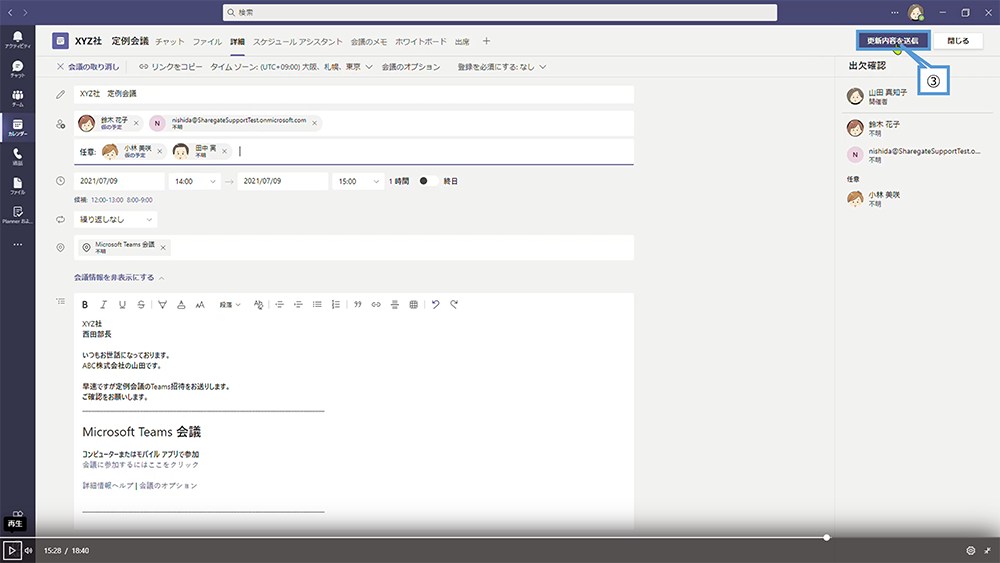Open the ホワイトボード tab
This screenshot has height=563, width=1000.
(421, 41)
